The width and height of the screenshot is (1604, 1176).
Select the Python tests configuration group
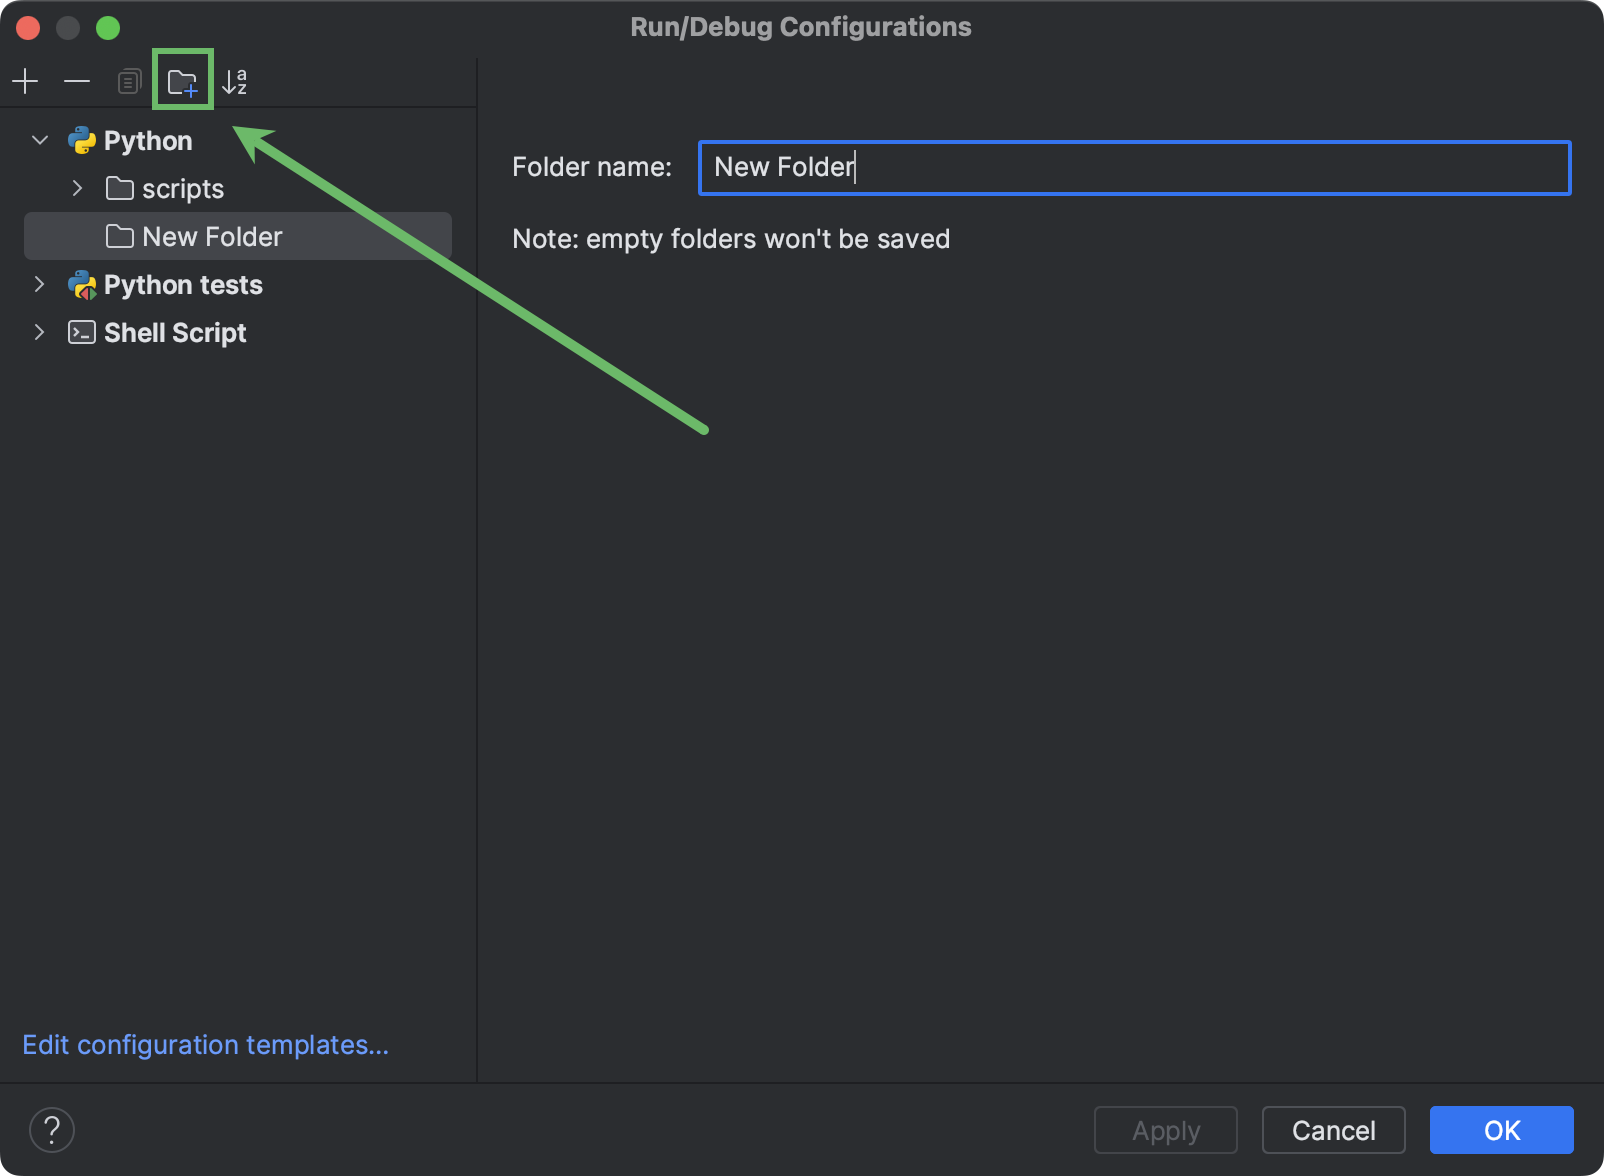(x=182, y=285)
